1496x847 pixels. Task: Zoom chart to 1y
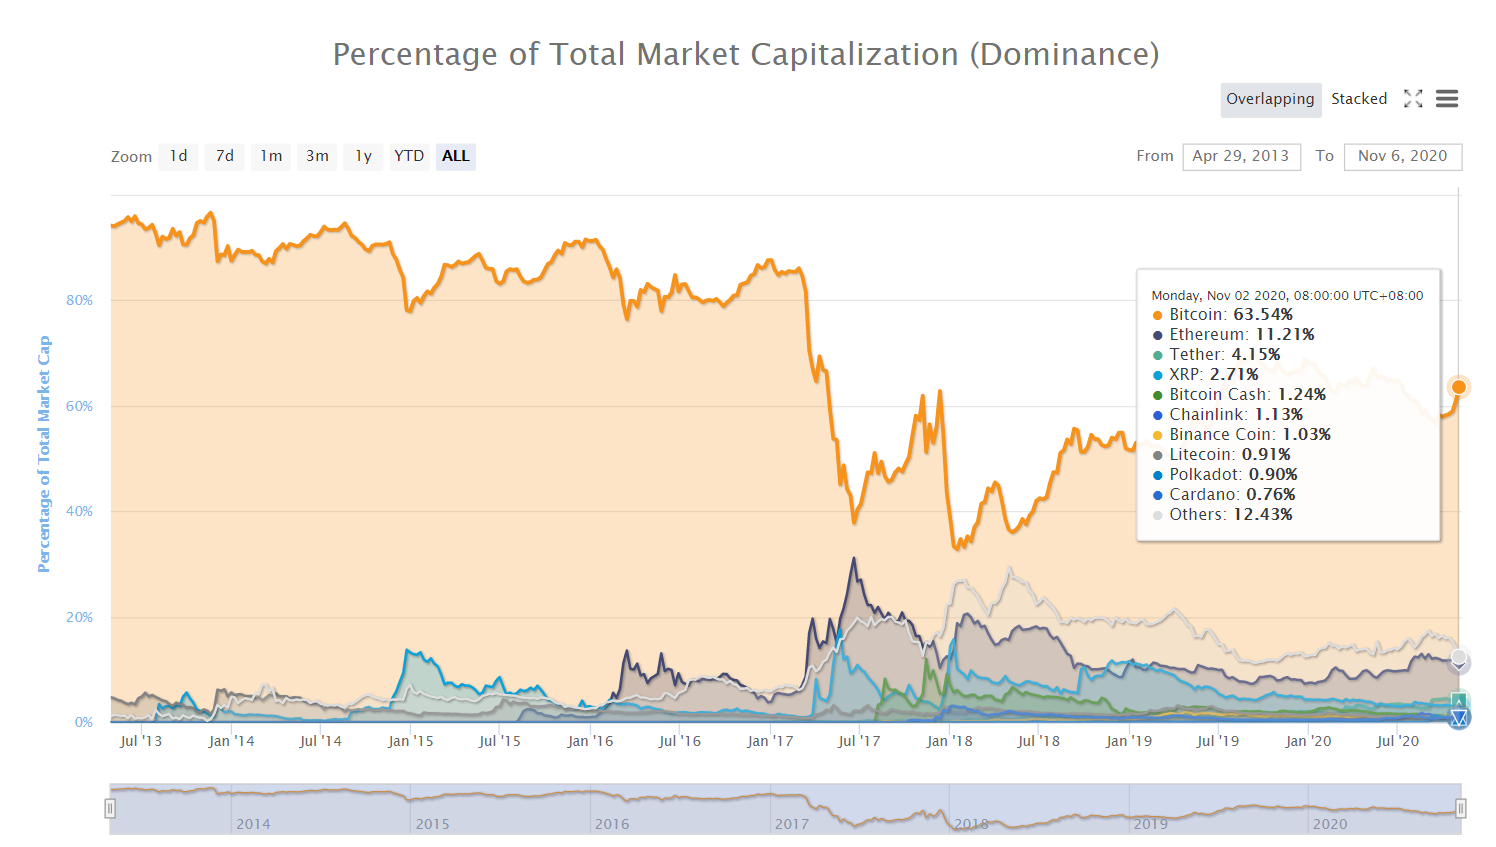pos(363,156)
